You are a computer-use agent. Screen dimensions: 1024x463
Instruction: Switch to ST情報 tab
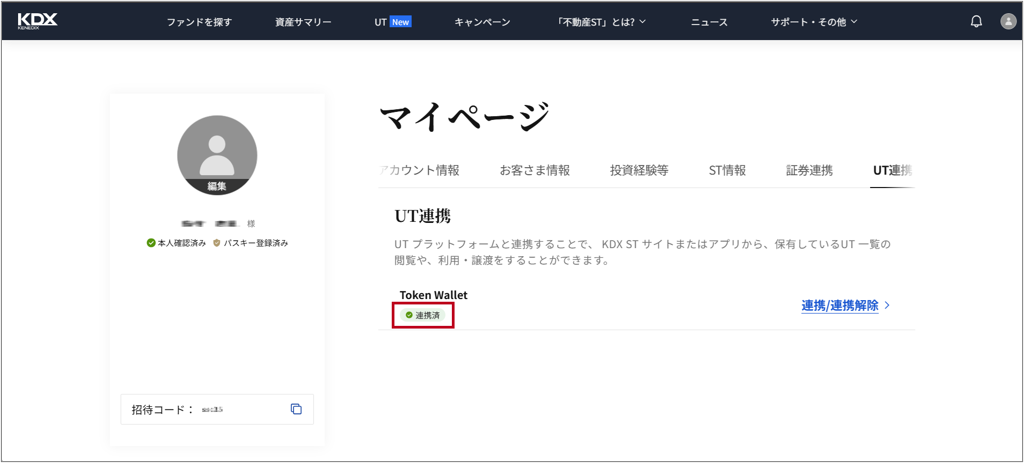pyautogui.click(x=728, y=170)
